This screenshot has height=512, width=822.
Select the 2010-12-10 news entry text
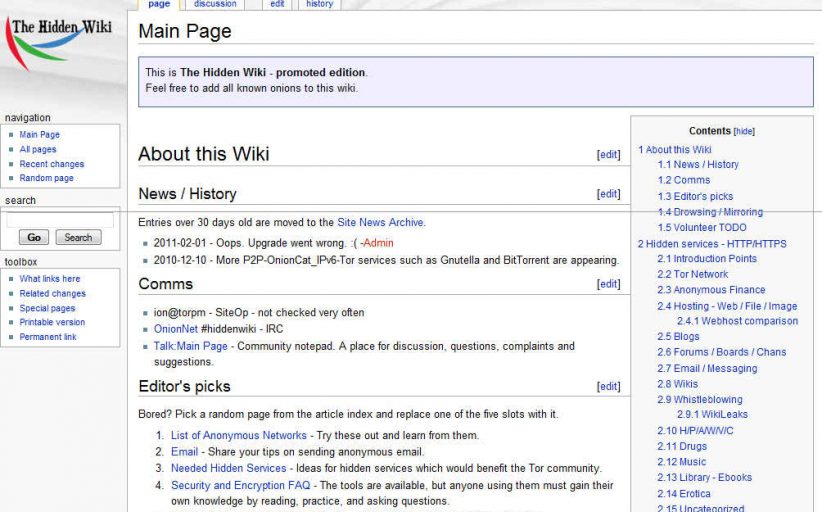point(386,260)
